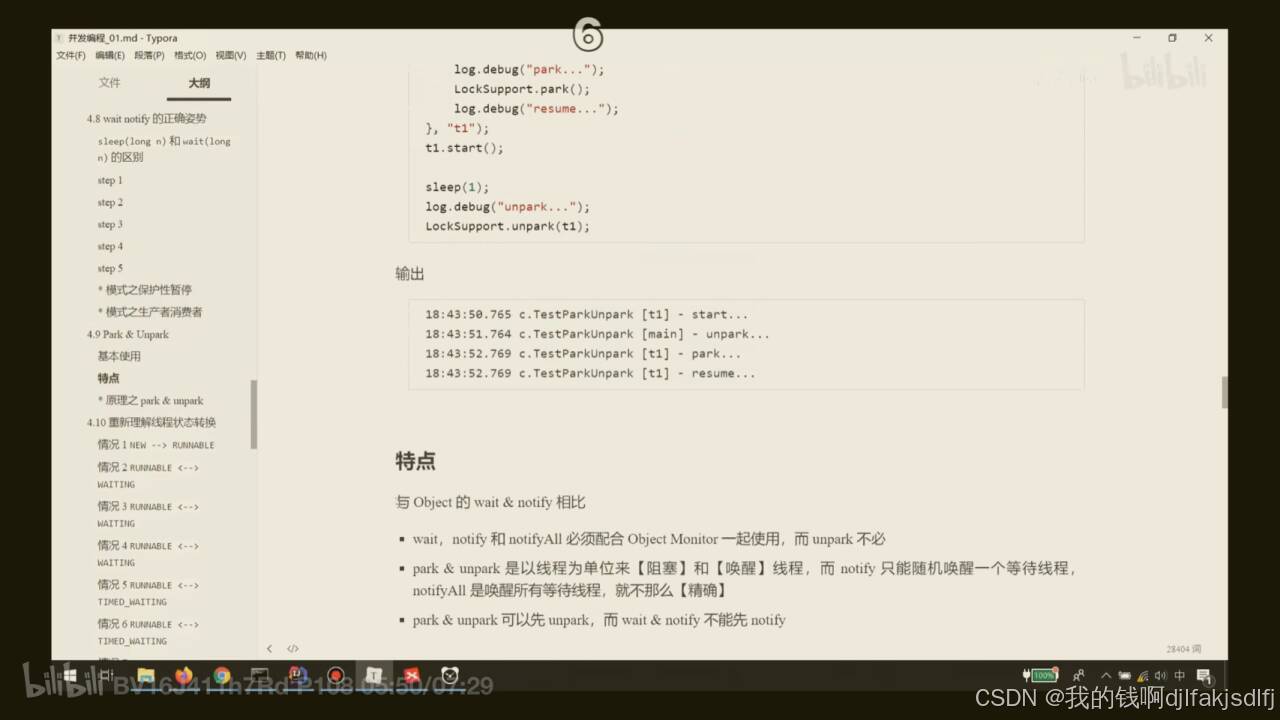Open the alarm clock app in the taskbar

point(449,675)
